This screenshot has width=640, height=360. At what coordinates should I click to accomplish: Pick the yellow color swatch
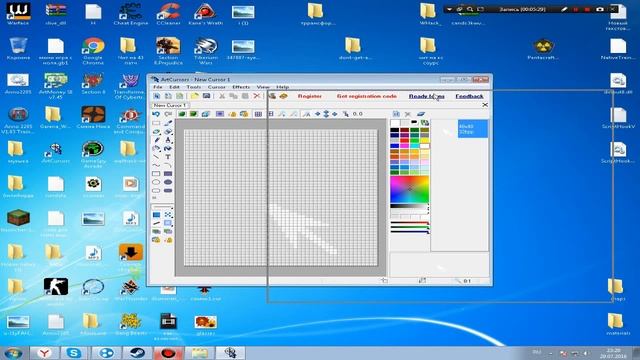coord(425,140)
